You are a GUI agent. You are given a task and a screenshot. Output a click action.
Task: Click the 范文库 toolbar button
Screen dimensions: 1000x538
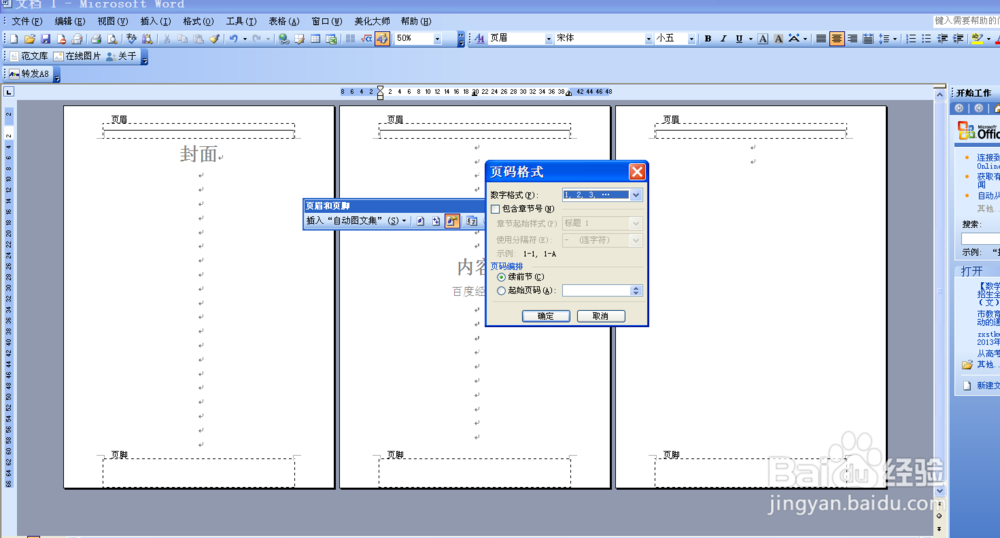pyautogui.click(x=29, y=56)
